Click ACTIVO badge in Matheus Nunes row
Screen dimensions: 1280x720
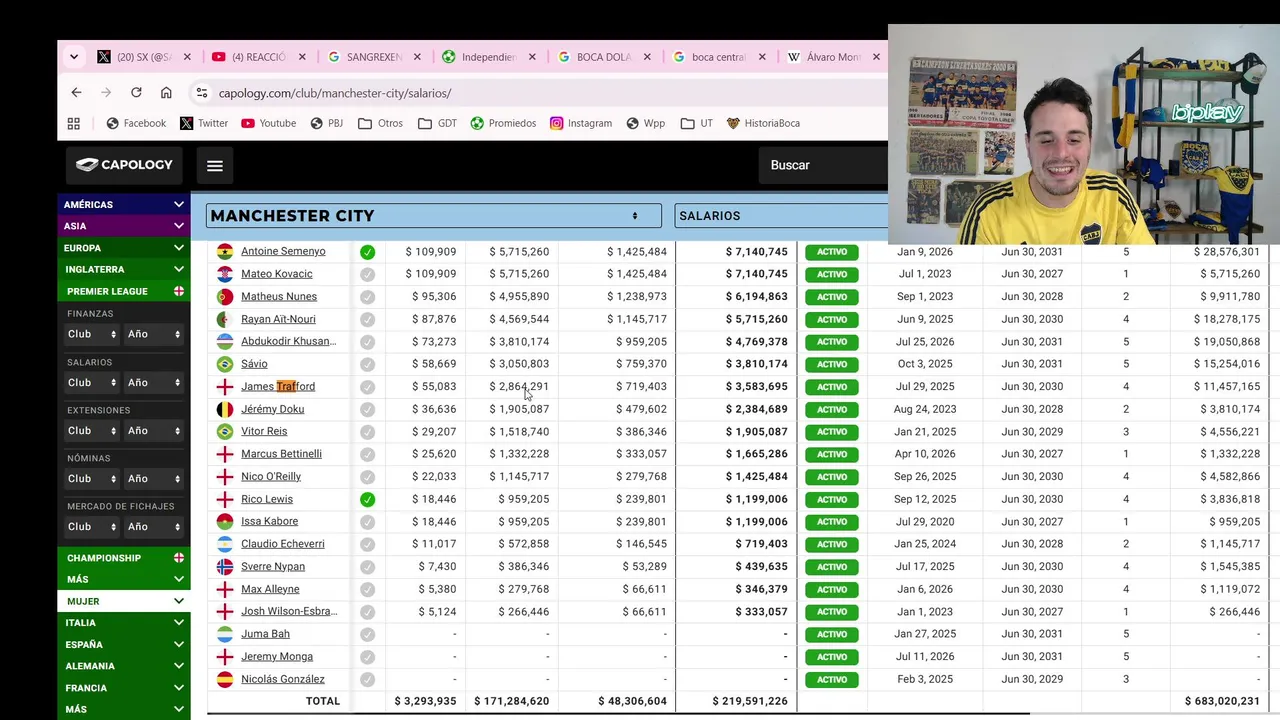832,297
